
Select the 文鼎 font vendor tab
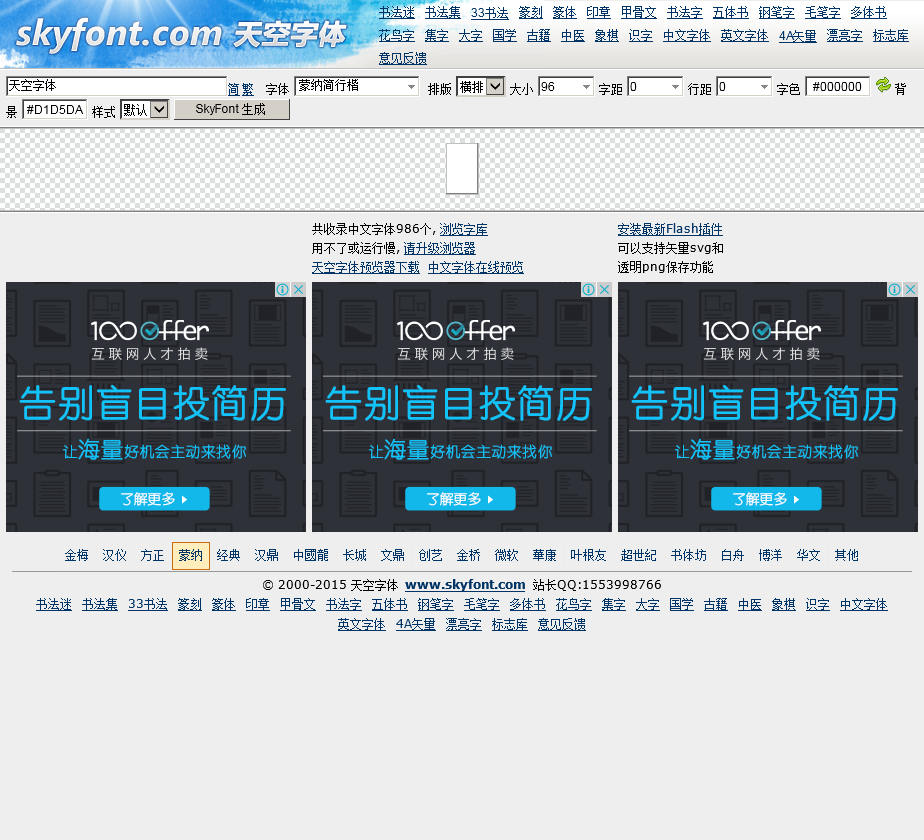tap(392, 555)
